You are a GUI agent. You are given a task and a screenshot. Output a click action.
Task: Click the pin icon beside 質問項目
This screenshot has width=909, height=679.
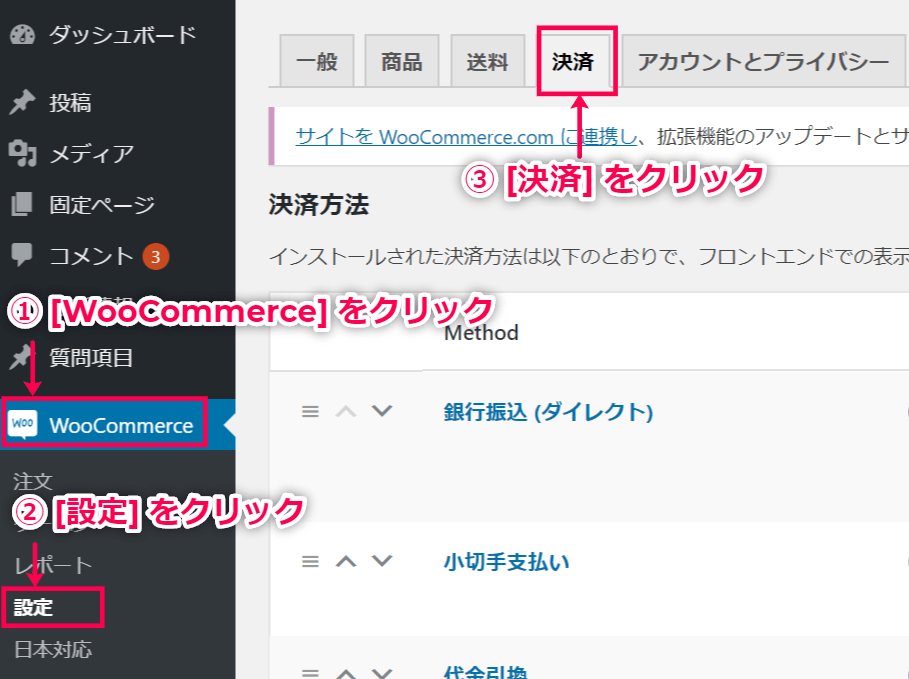pyautogui.click(x=21, y=357)
